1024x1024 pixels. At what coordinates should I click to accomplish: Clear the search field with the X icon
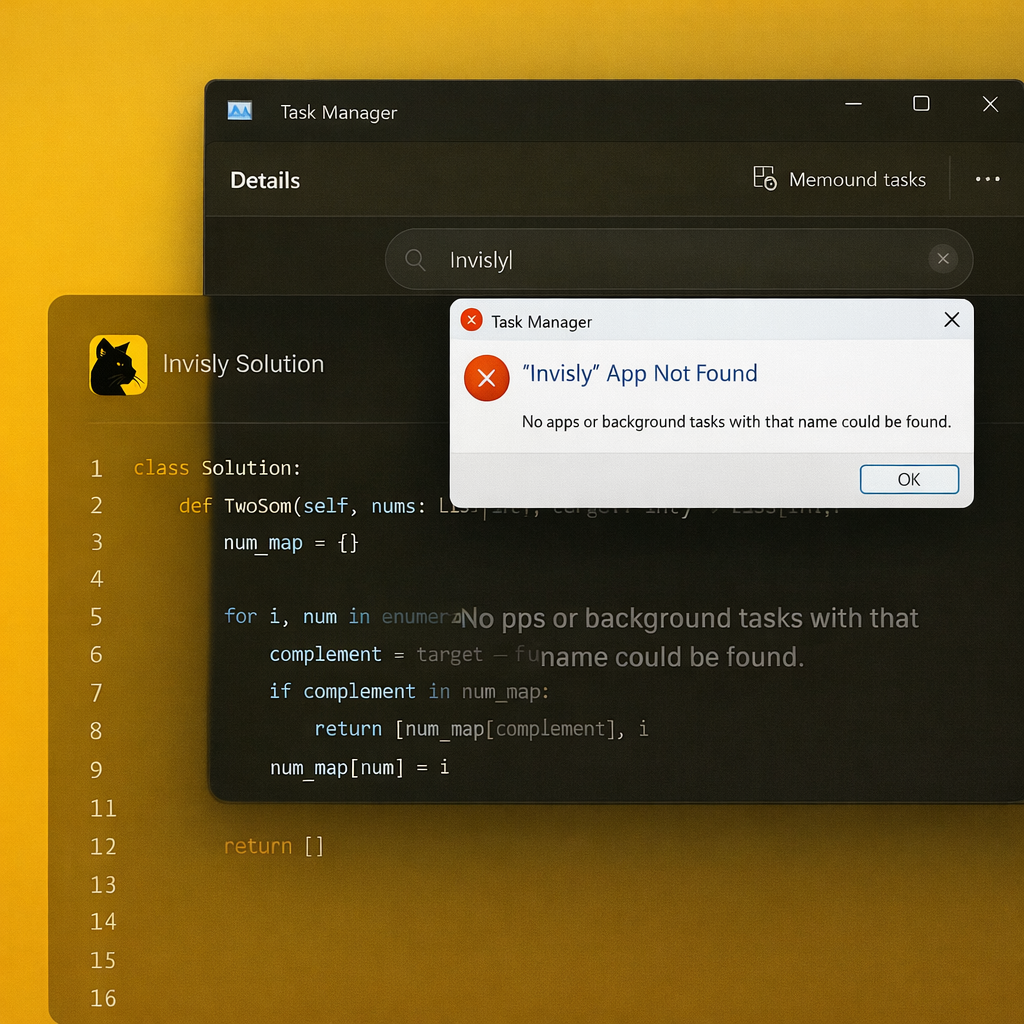pos(943,258)
